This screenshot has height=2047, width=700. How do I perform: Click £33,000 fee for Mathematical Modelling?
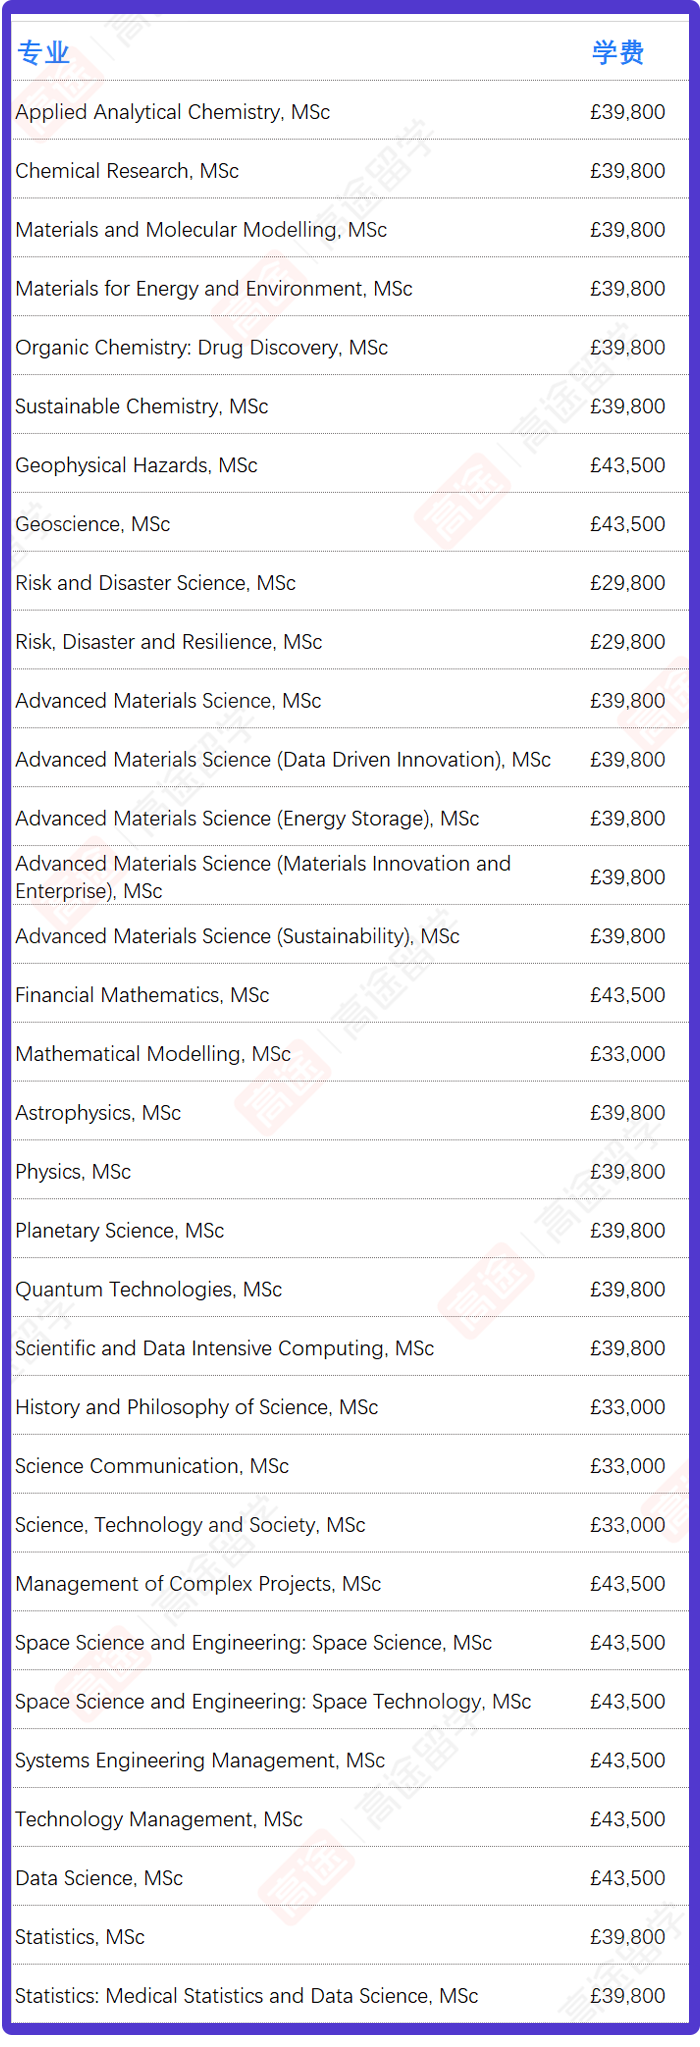point(627,1054)
